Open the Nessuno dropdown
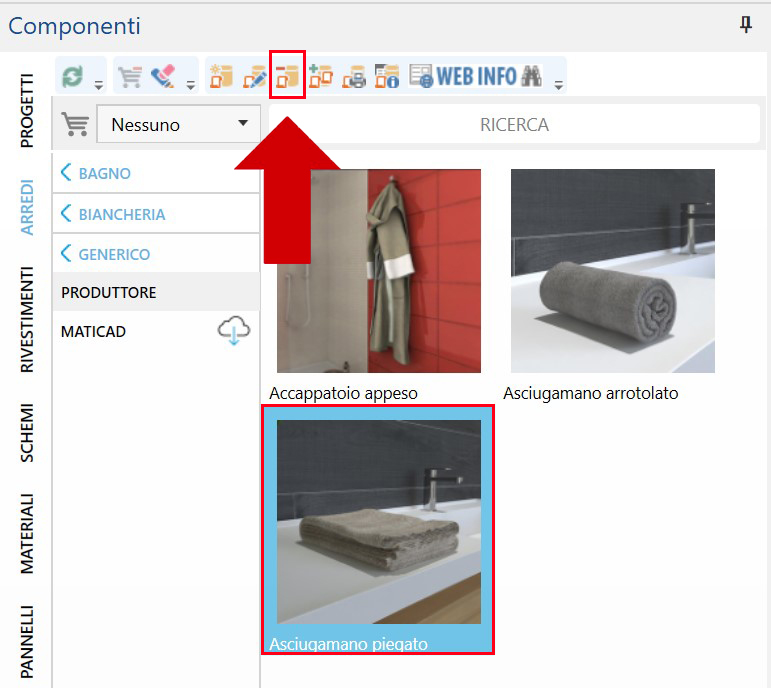Screen dimensions: 771x688 tap(178, 124)
